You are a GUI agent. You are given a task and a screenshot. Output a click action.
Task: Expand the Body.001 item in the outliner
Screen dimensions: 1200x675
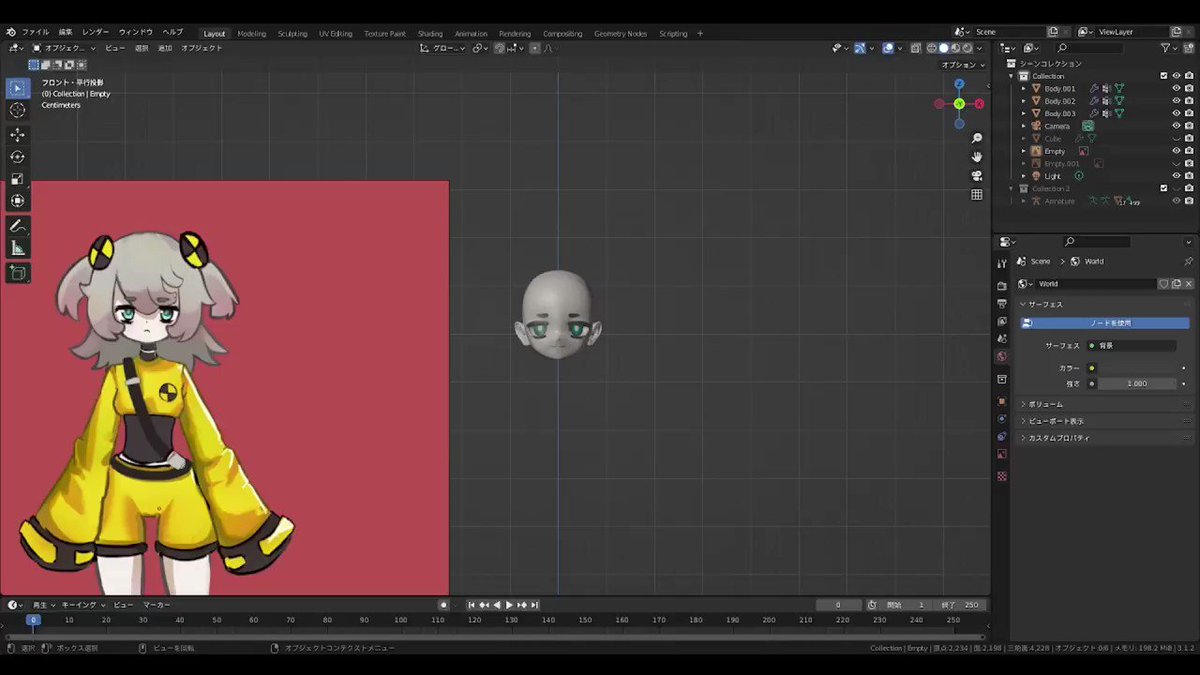tap(1021, 87)
